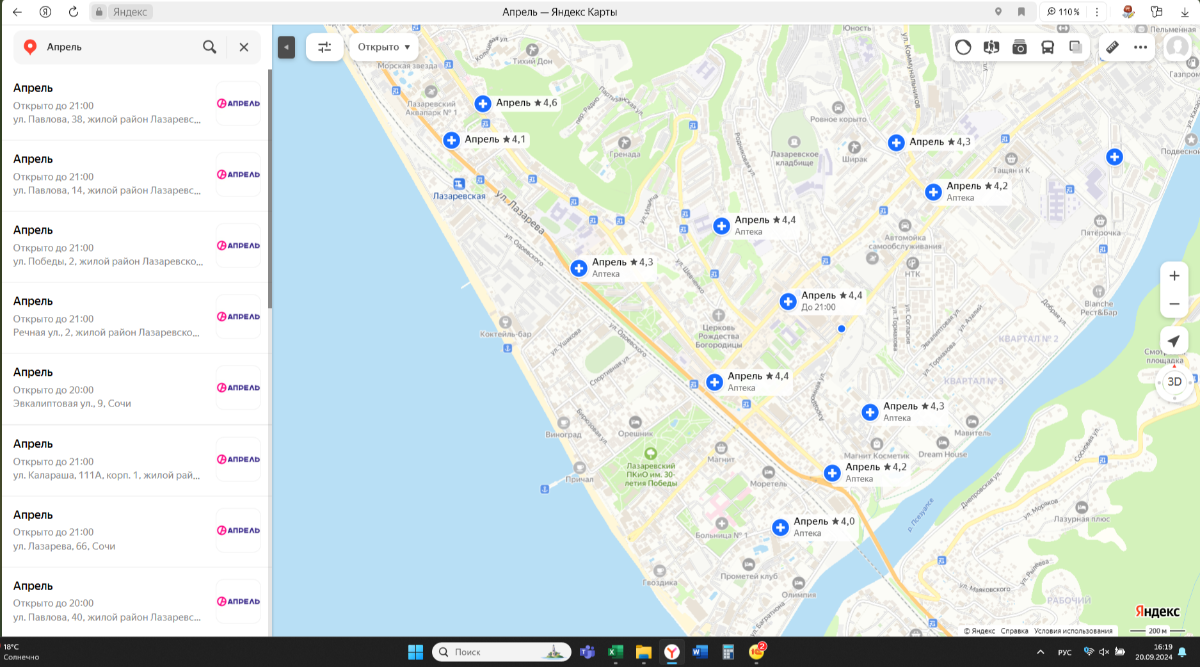
Task: Open the filter settings sliders button
Action: click(324, 47)
